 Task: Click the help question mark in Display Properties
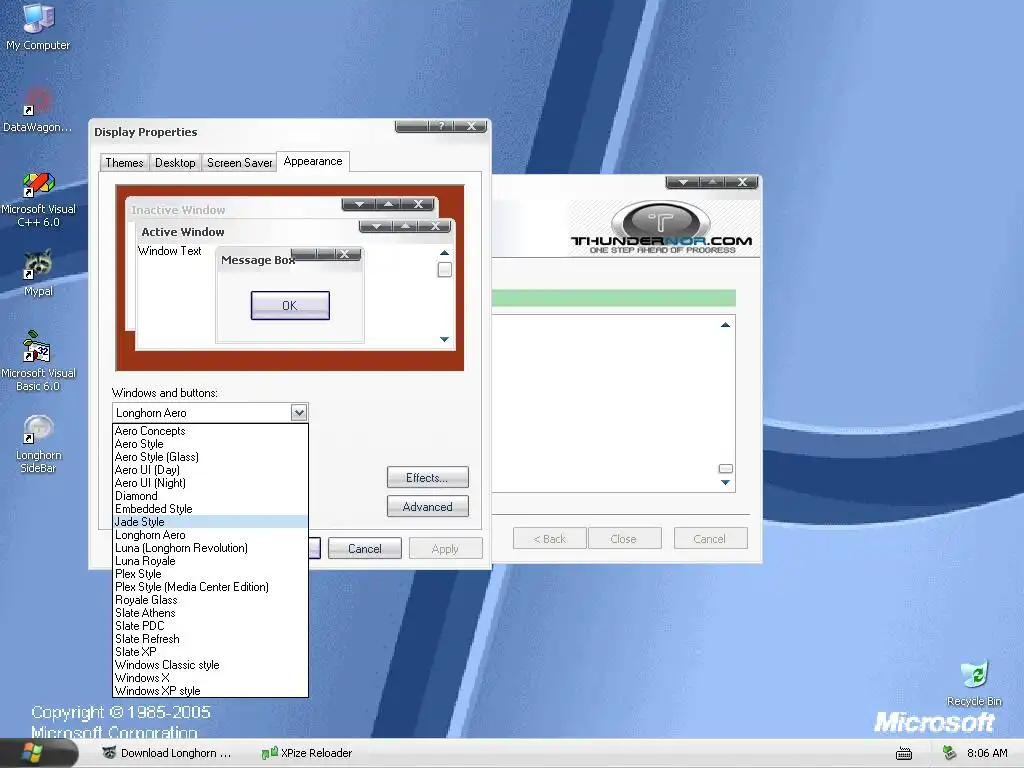(441, 126)
